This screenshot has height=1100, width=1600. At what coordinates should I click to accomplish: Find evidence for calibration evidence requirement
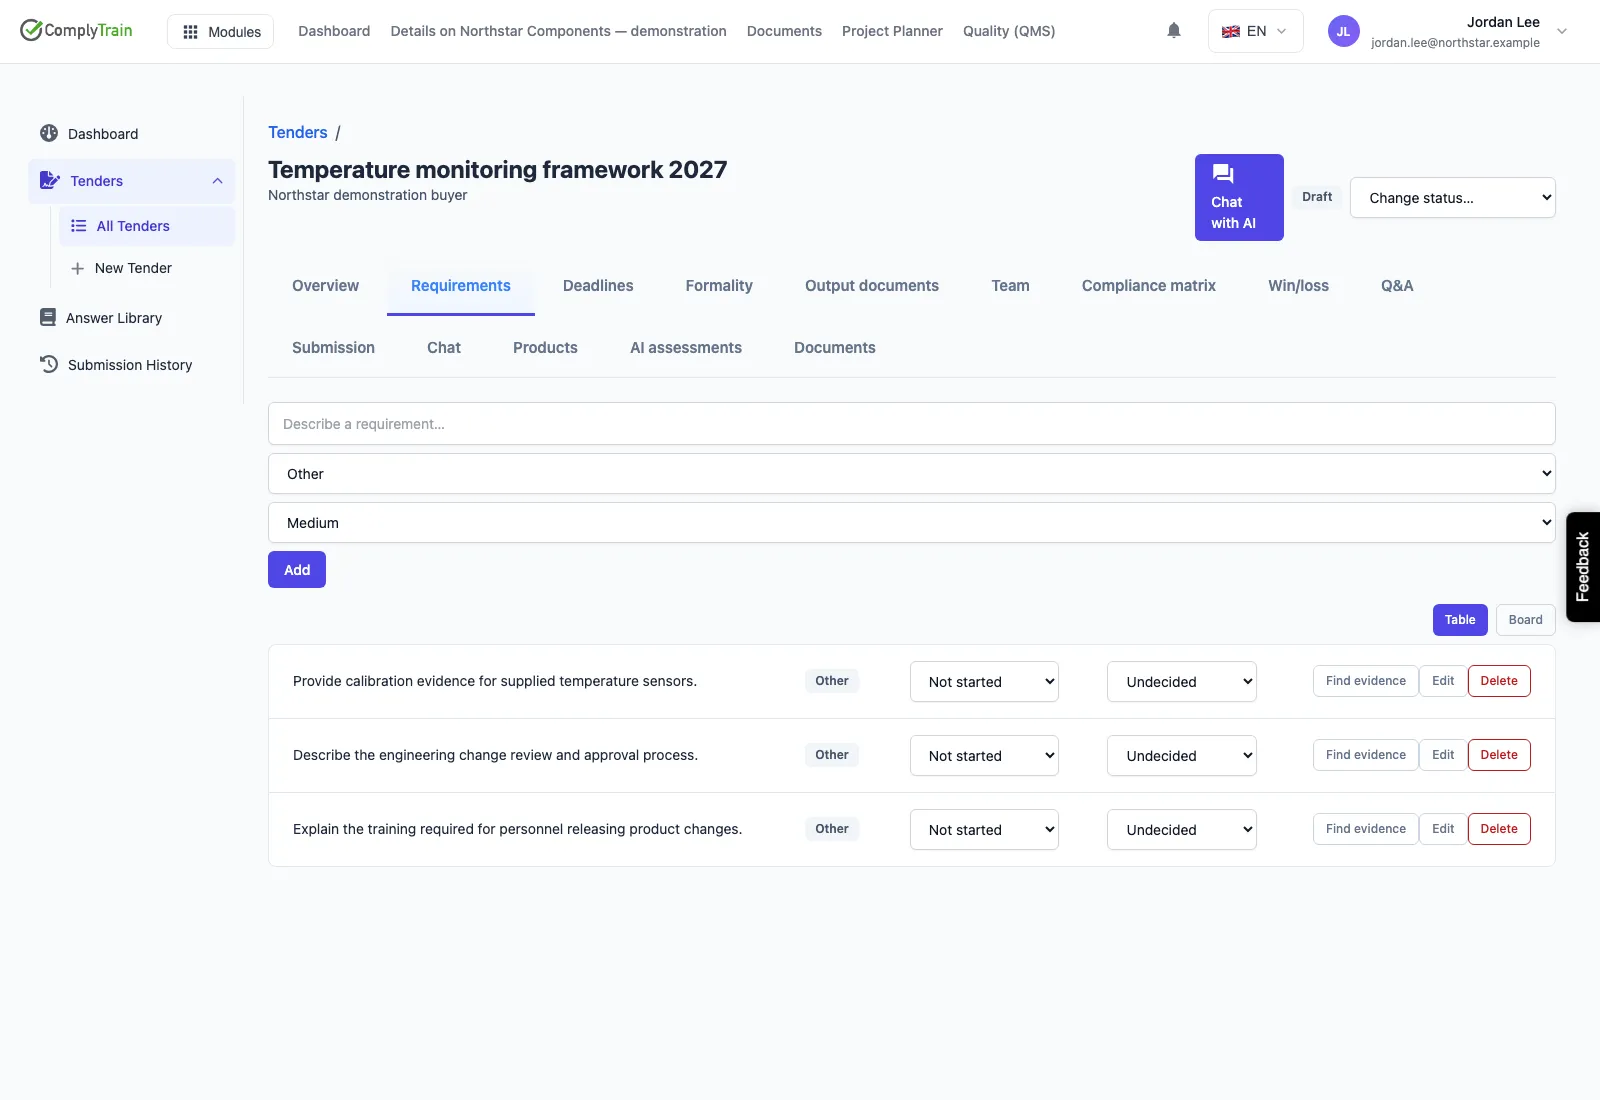click(x=1365, y=680)
